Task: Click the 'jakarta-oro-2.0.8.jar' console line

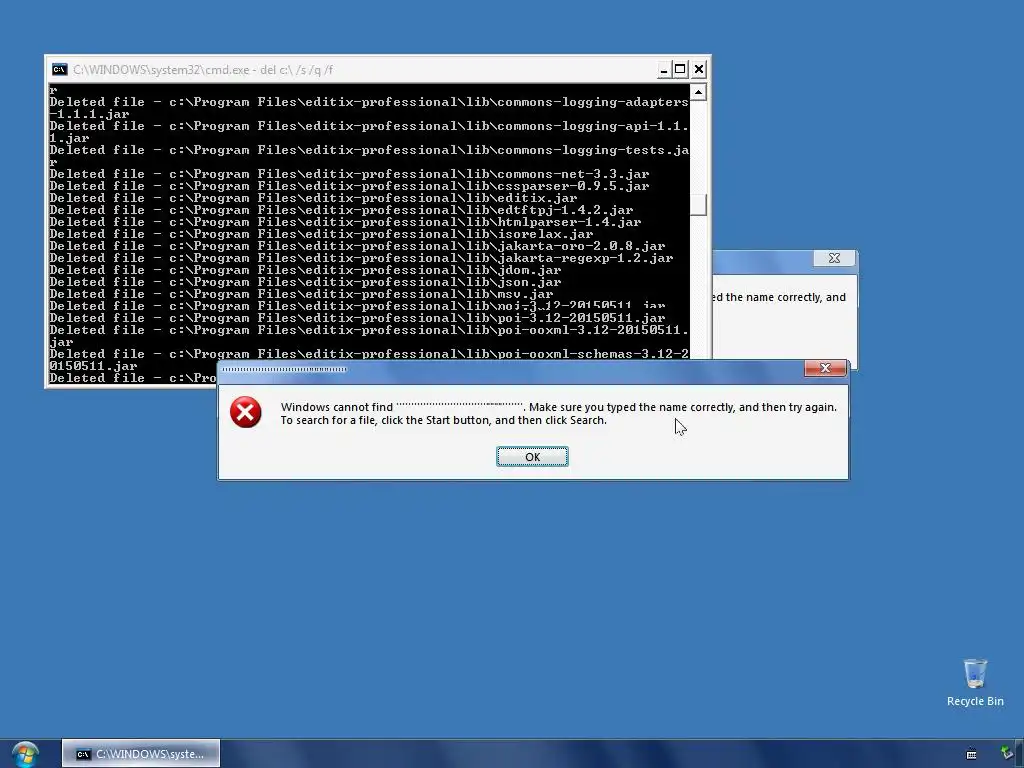Action: tap(357, 246)
